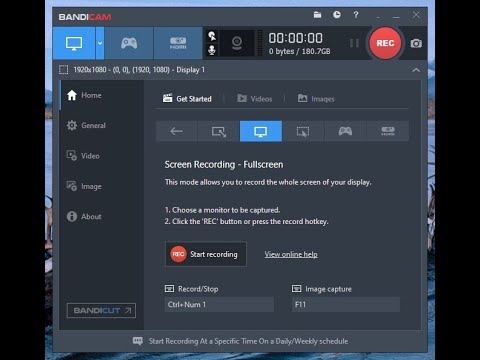Click the Screen Recording - Fullscreen heading
The height and width of the screenshot is (360, 480).
[x=224, y=164]
